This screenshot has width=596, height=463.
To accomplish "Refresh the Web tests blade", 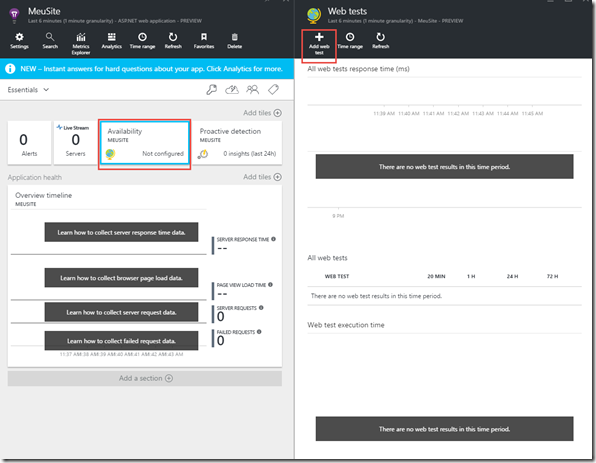I will coord(380,41).
